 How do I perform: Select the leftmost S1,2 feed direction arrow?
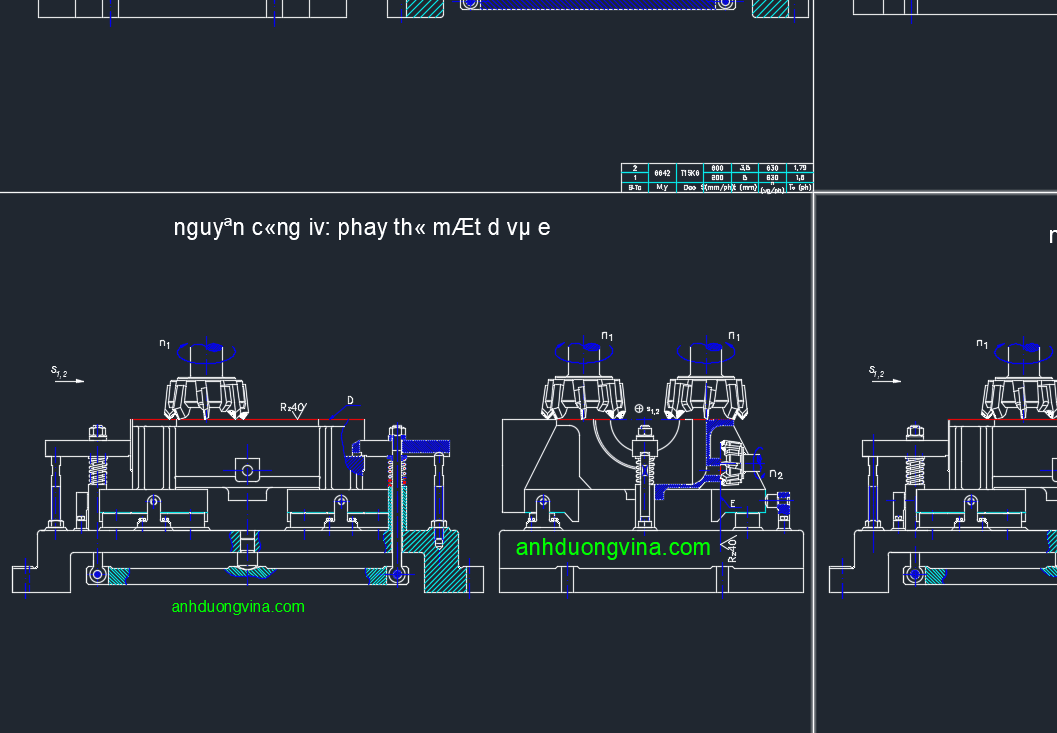point(67,375)
